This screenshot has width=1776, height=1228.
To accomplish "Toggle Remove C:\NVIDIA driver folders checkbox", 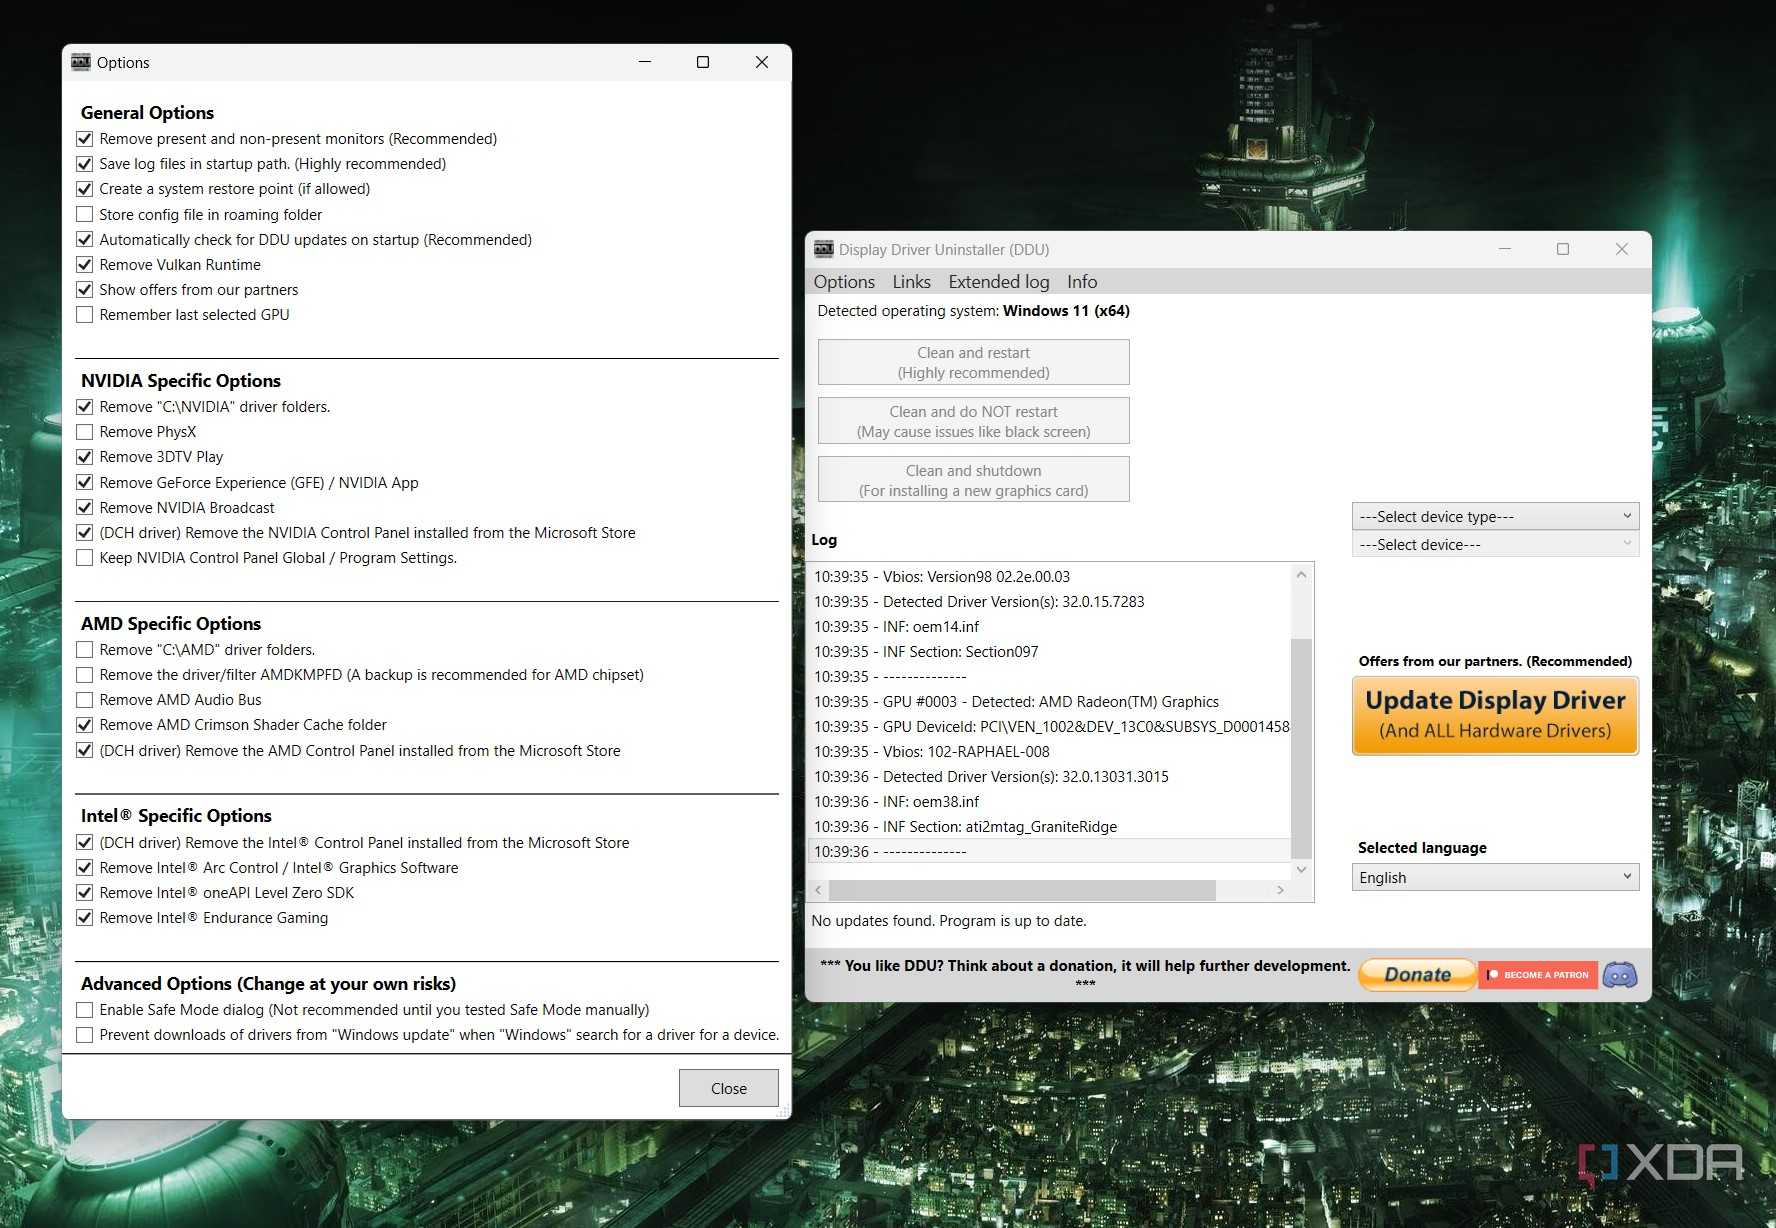I will (x=85, y=407).
